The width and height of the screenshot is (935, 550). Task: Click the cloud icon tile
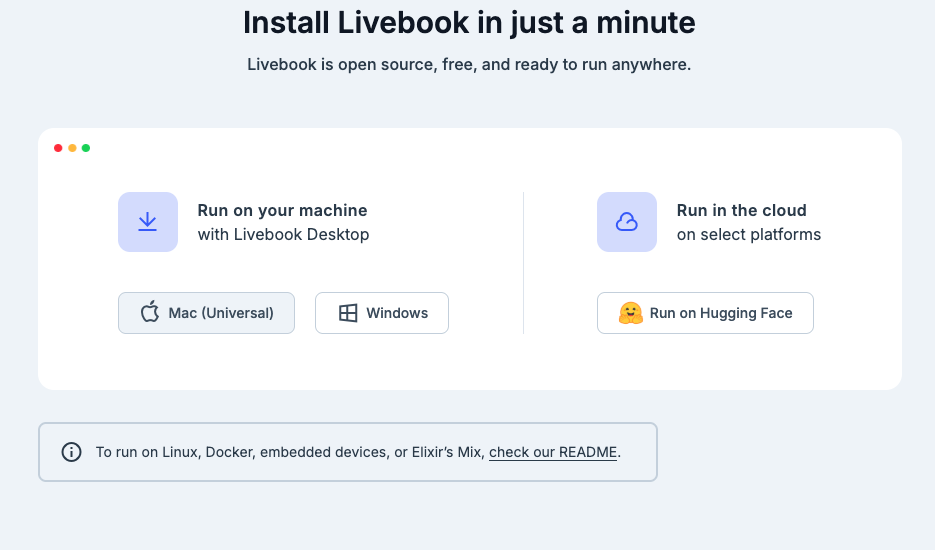pyautogui.click(x=627, y=222)
